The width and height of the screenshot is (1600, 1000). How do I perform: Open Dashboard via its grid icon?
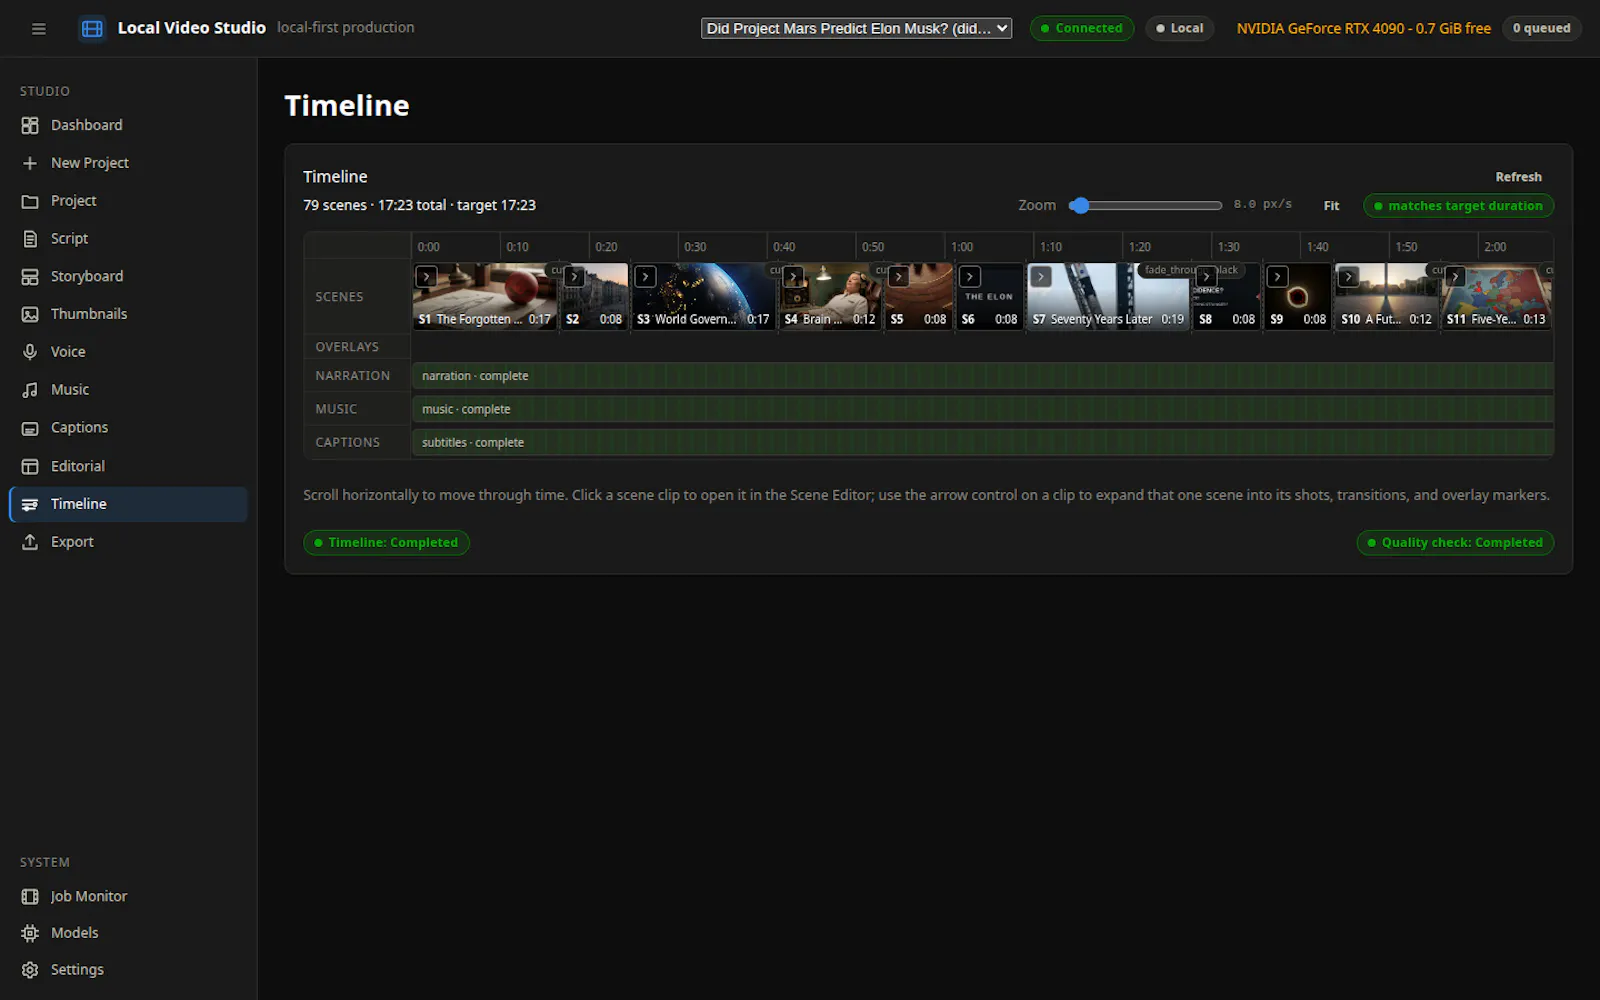click(30, 125)
